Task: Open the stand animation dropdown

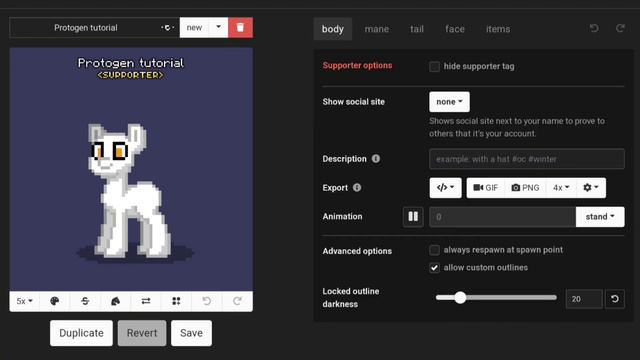Action: click(x=600, y=217)
